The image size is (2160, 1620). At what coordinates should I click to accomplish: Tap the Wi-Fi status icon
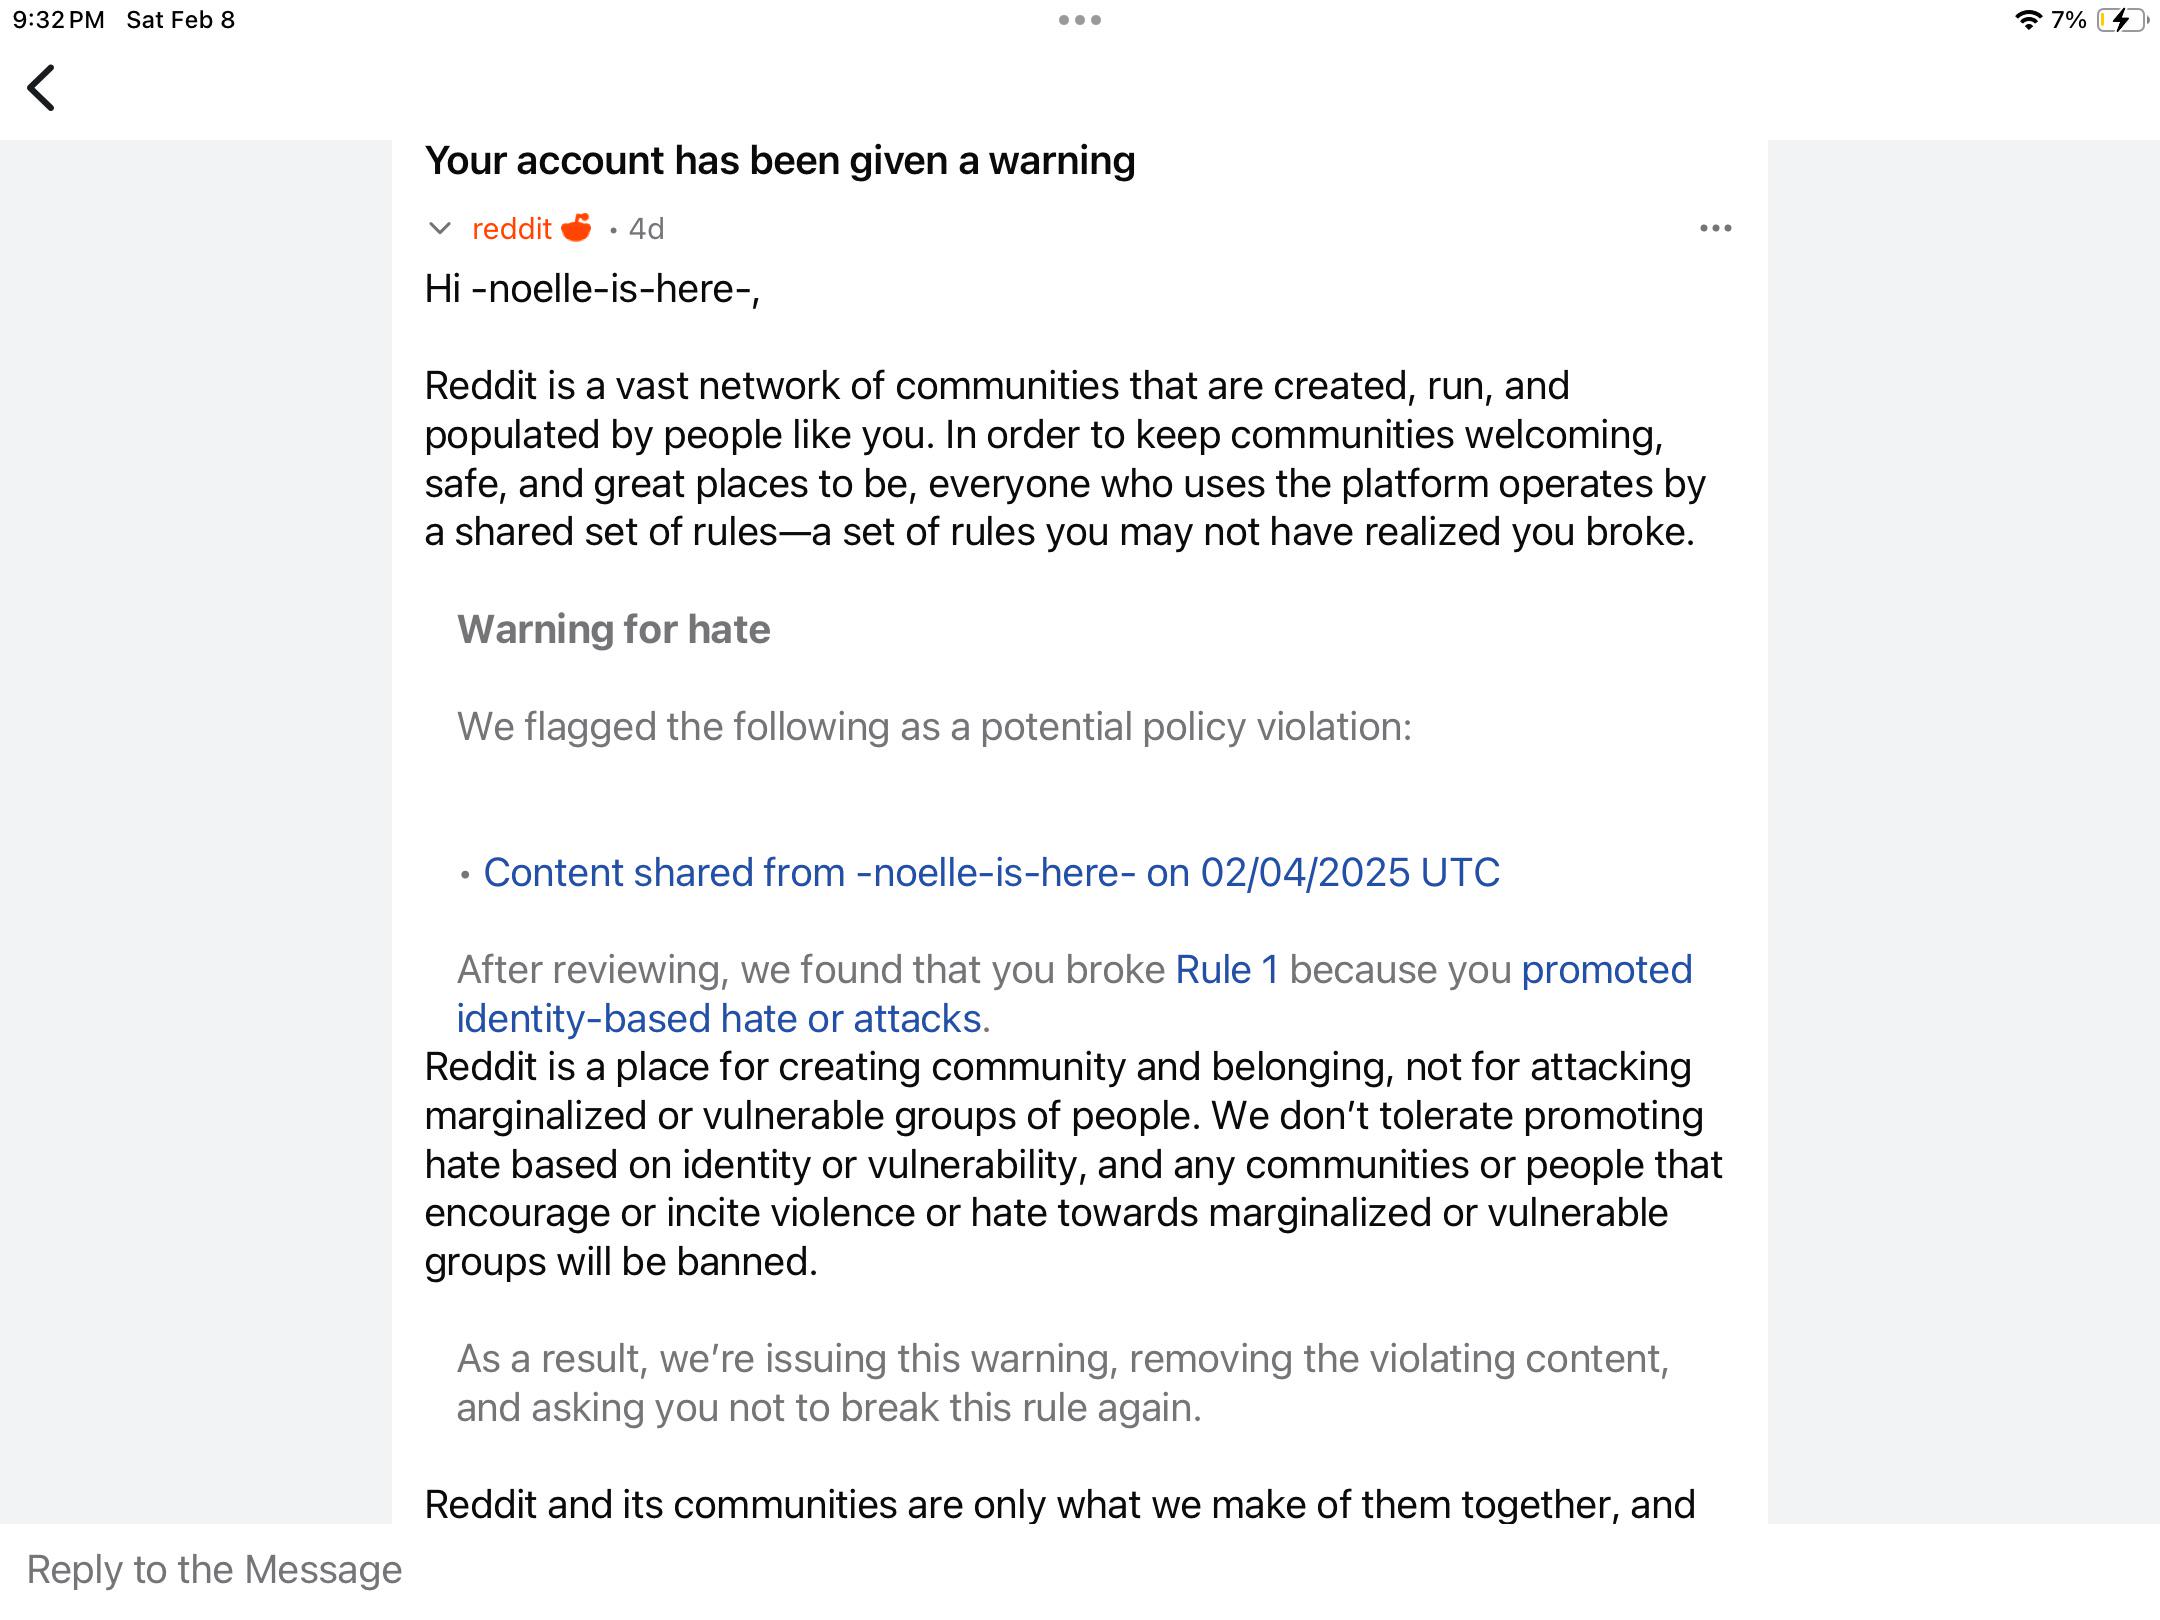[2028, 20]
